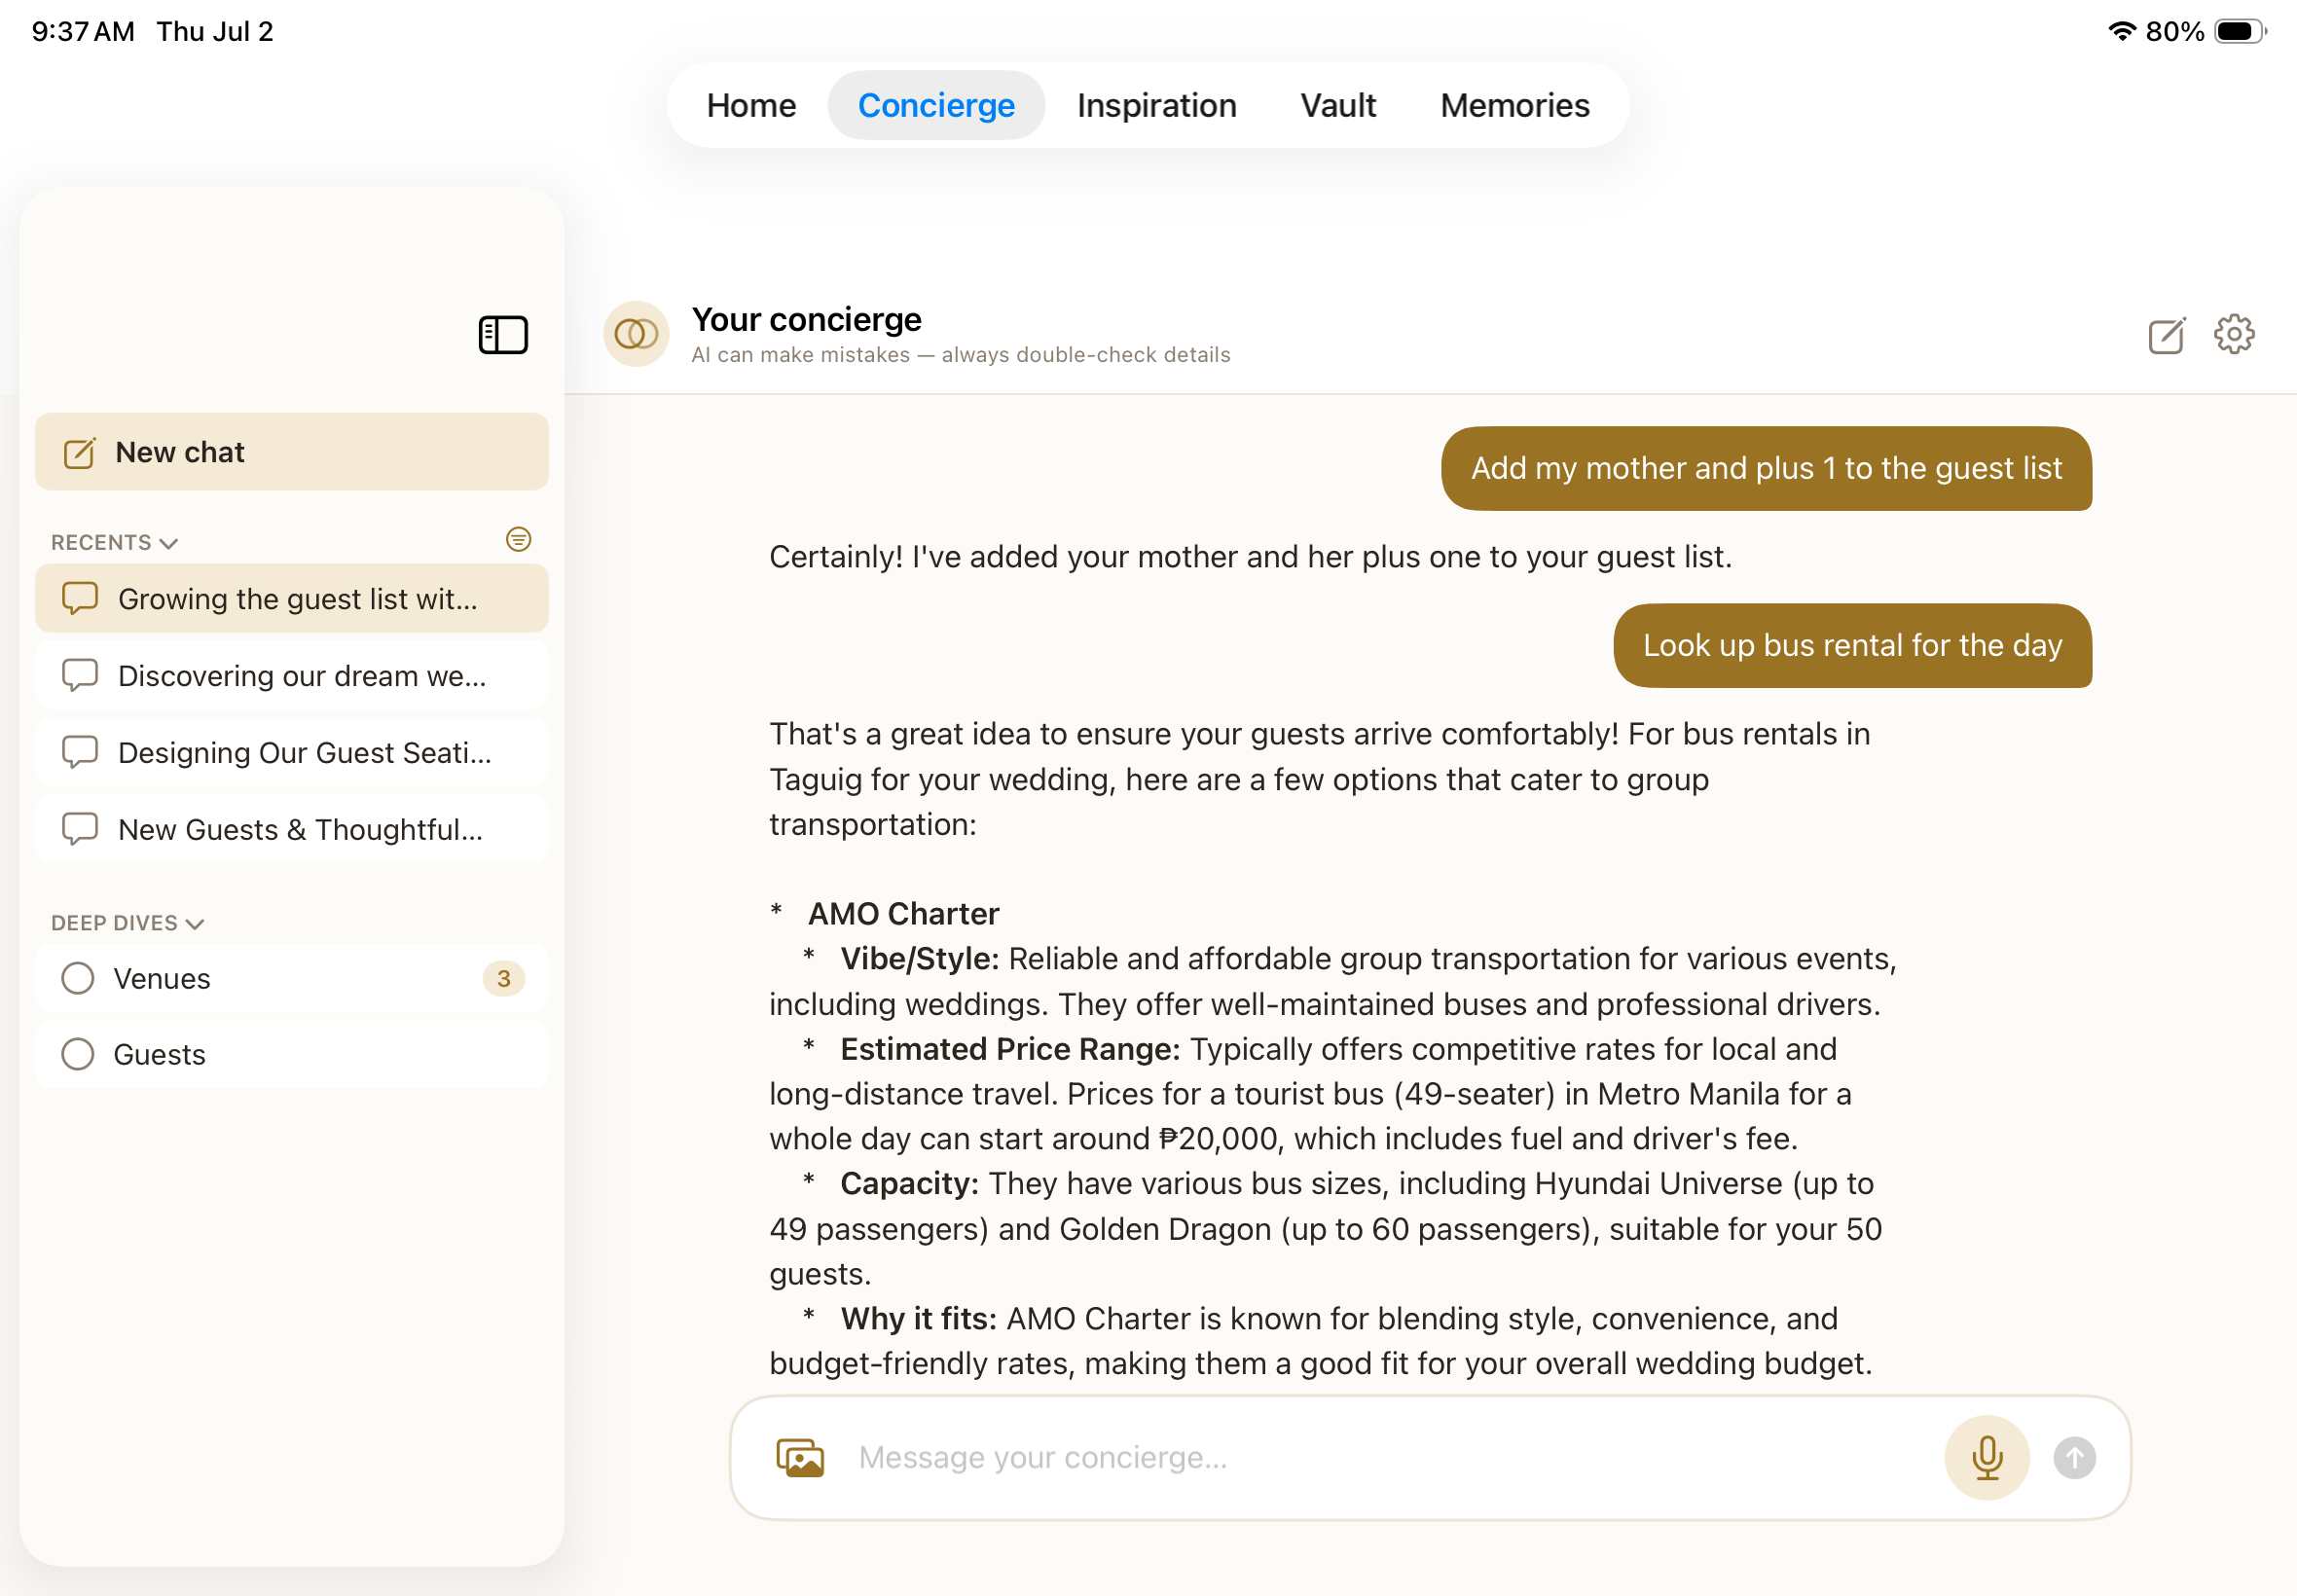The height and width of the screenshot is (1596, 2297).
Task: Tap the message Add my mother and plus 1
Action: tap(1766, 468)
